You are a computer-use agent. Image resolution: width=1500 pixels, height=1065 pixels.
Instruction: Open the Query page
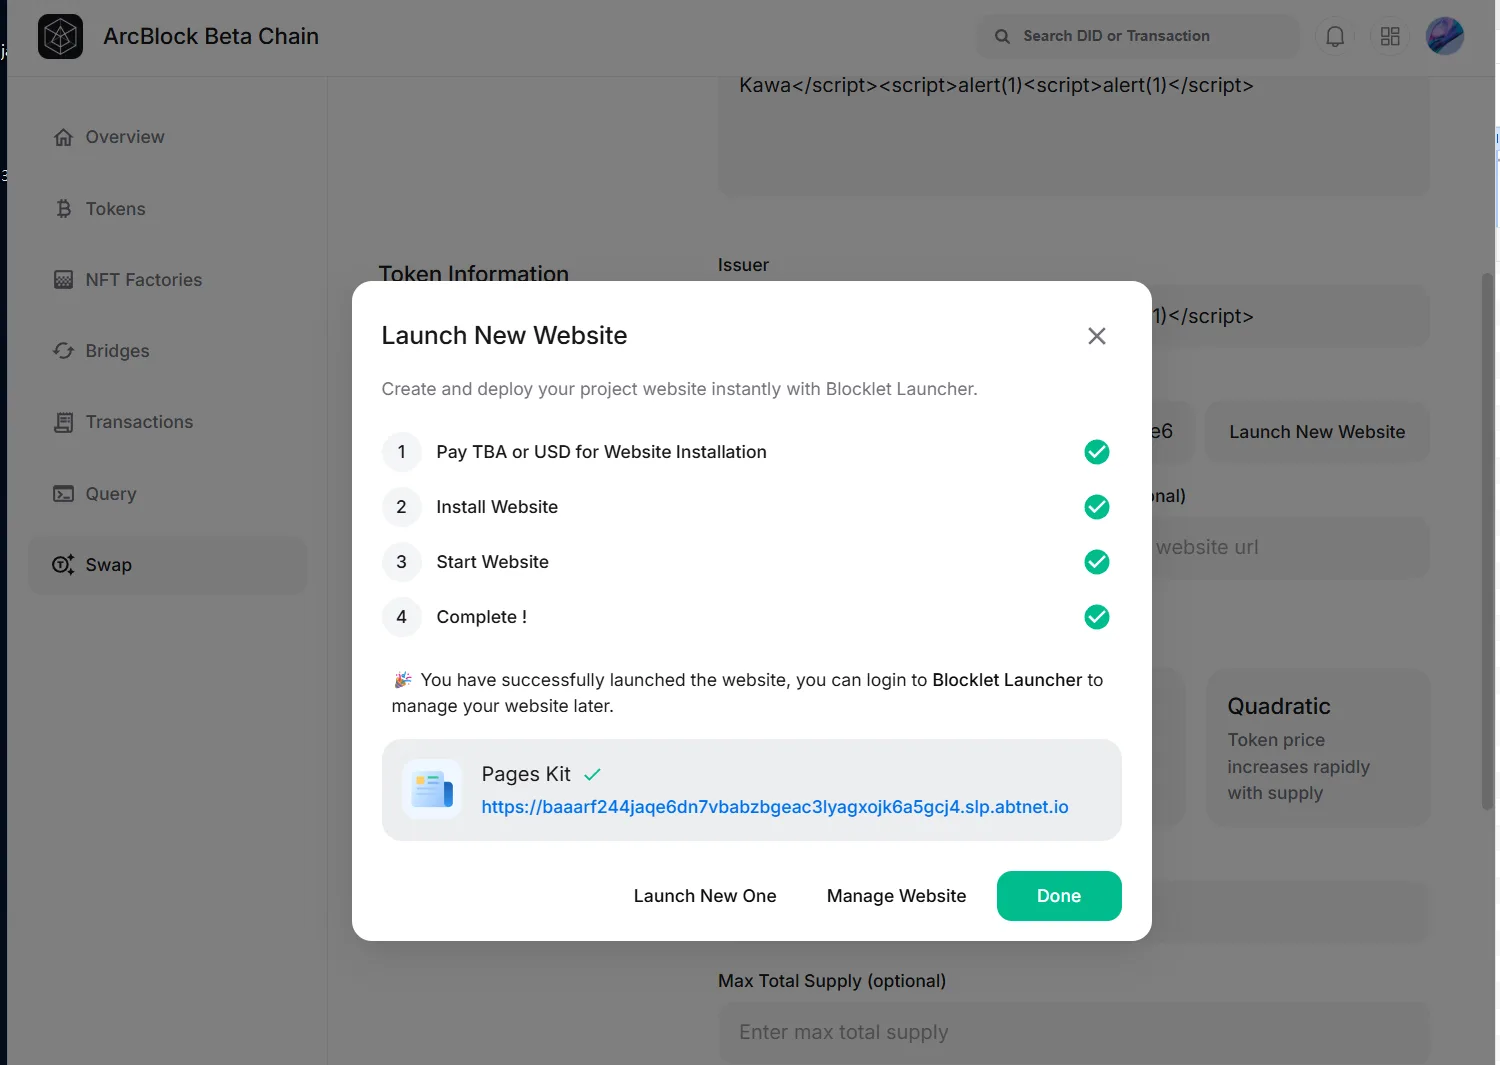(x=167, y=494)
